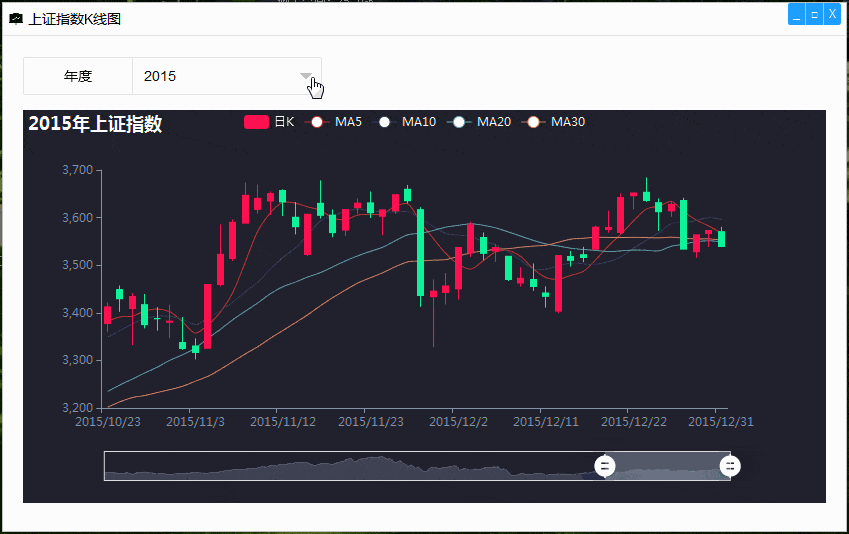This screenshot has height=534, width=849.
Task: Click the app icon beside the 上证指数K线图 title
Action: [x=15, y=19]
